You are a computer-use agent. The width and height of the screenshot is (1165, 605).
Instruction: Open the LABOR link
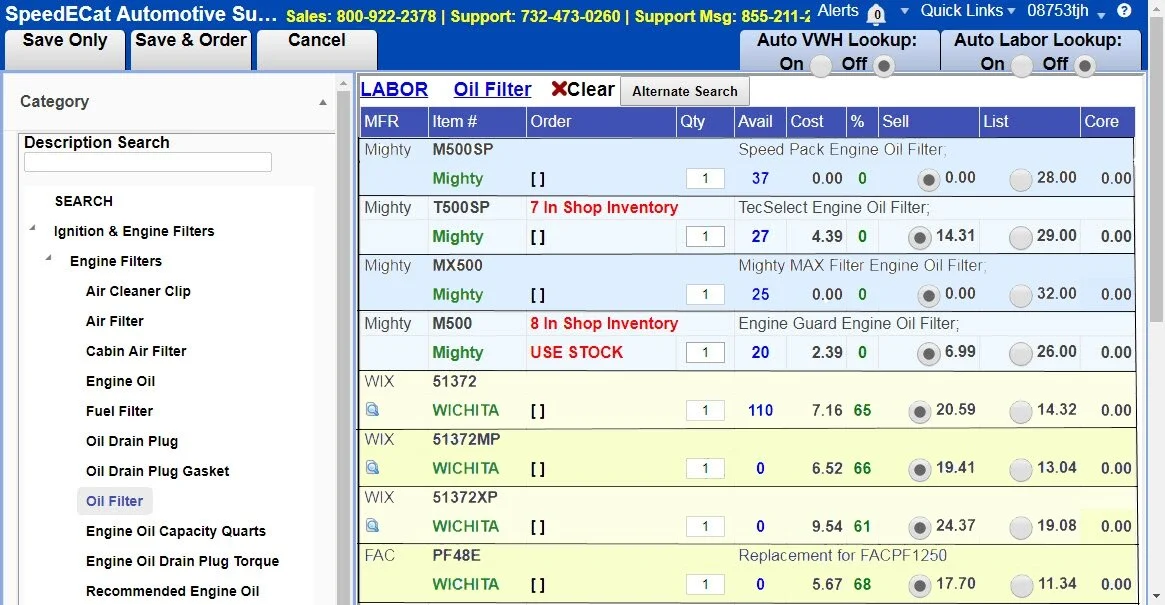tap(394, 89)
